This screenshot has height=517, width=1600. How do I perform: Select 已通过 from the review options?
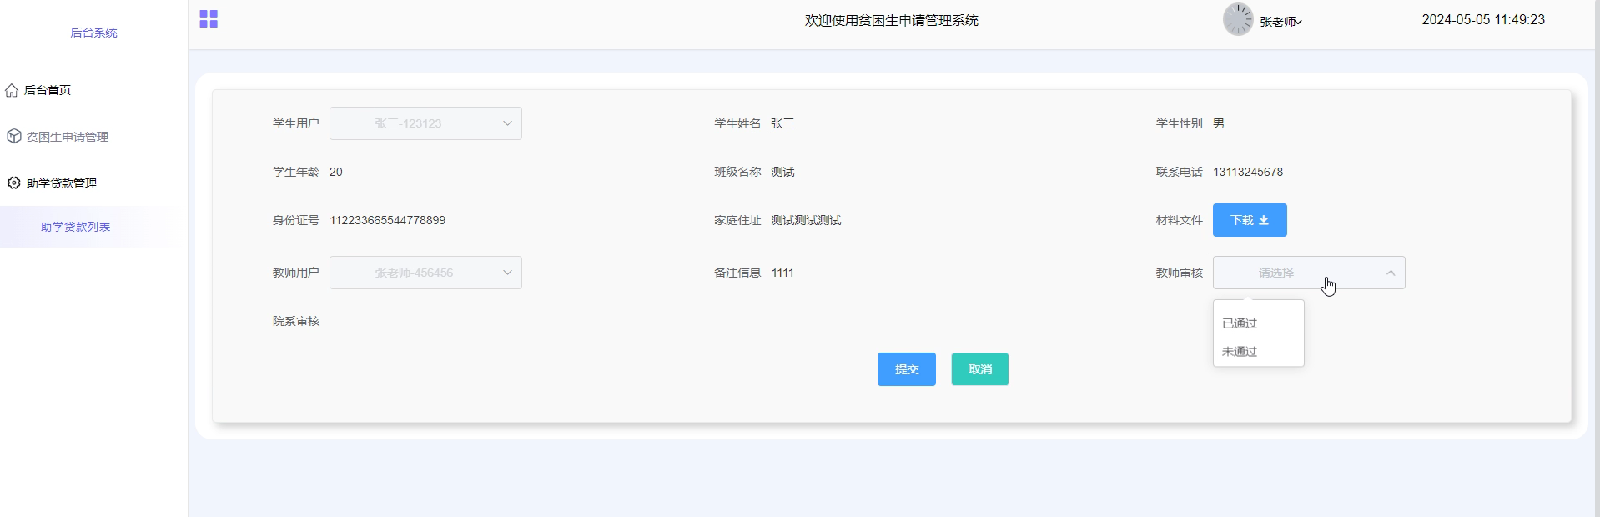coord(1240,323)
